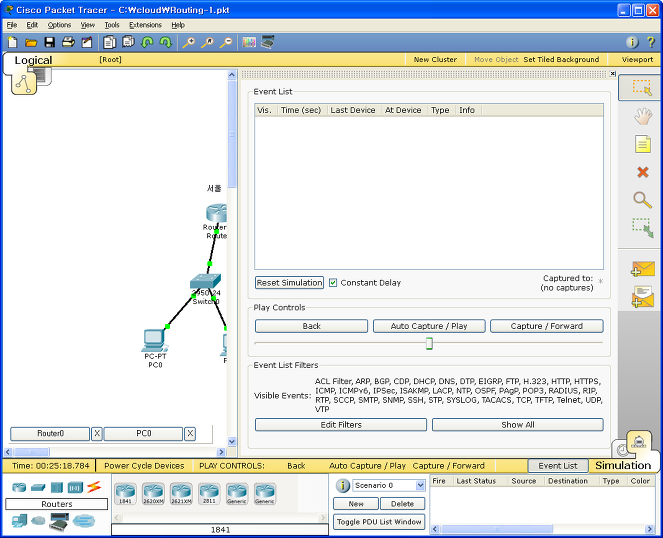Screen dimensions: 663x538
Task: Select the 2811 router model
Action: pos(209,494)
